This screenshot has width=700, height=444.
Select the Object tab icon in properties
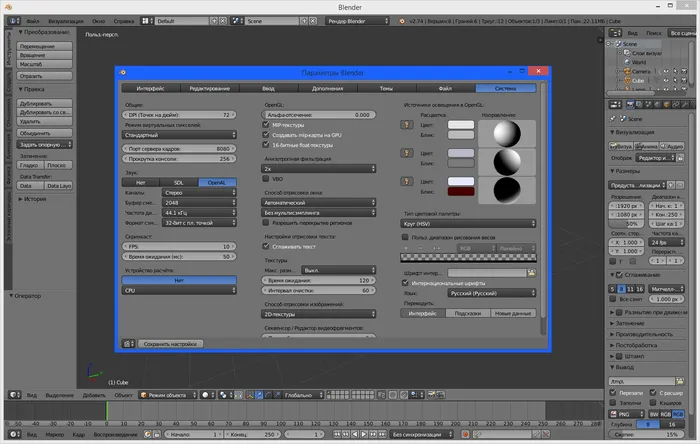[667, 104]
